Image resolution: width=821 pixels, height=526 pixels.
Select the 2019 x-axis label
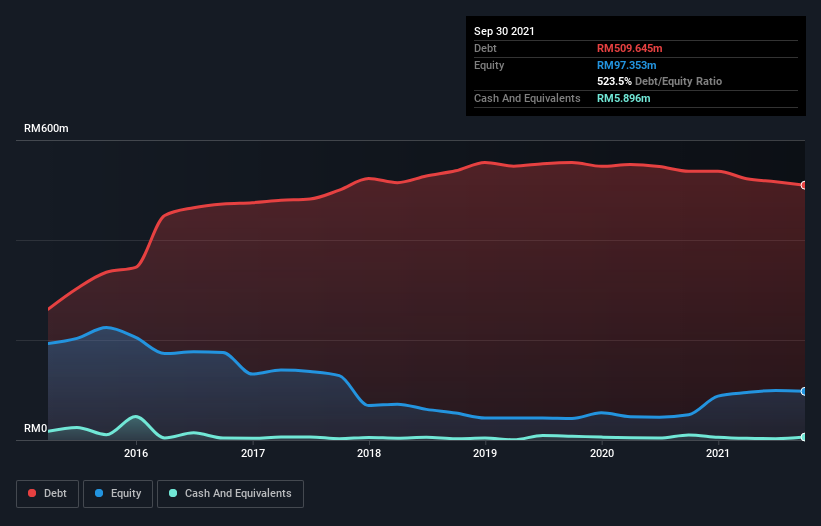click(485, 453)
